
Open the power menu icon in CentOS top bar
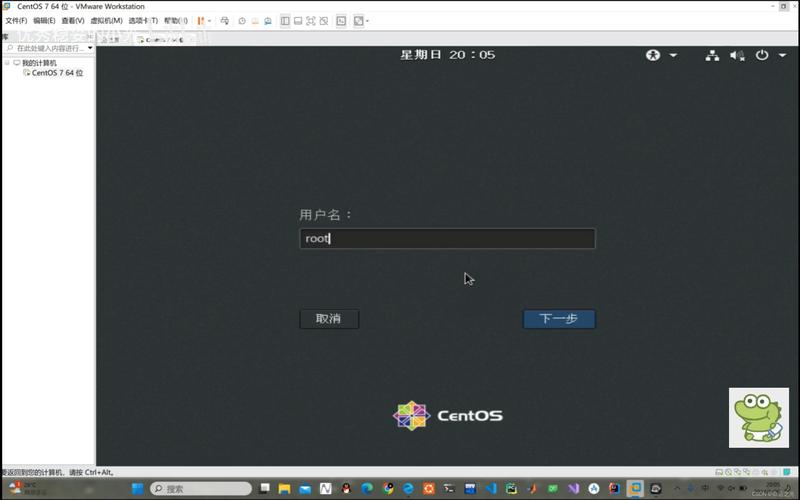[x=762, y=56]
